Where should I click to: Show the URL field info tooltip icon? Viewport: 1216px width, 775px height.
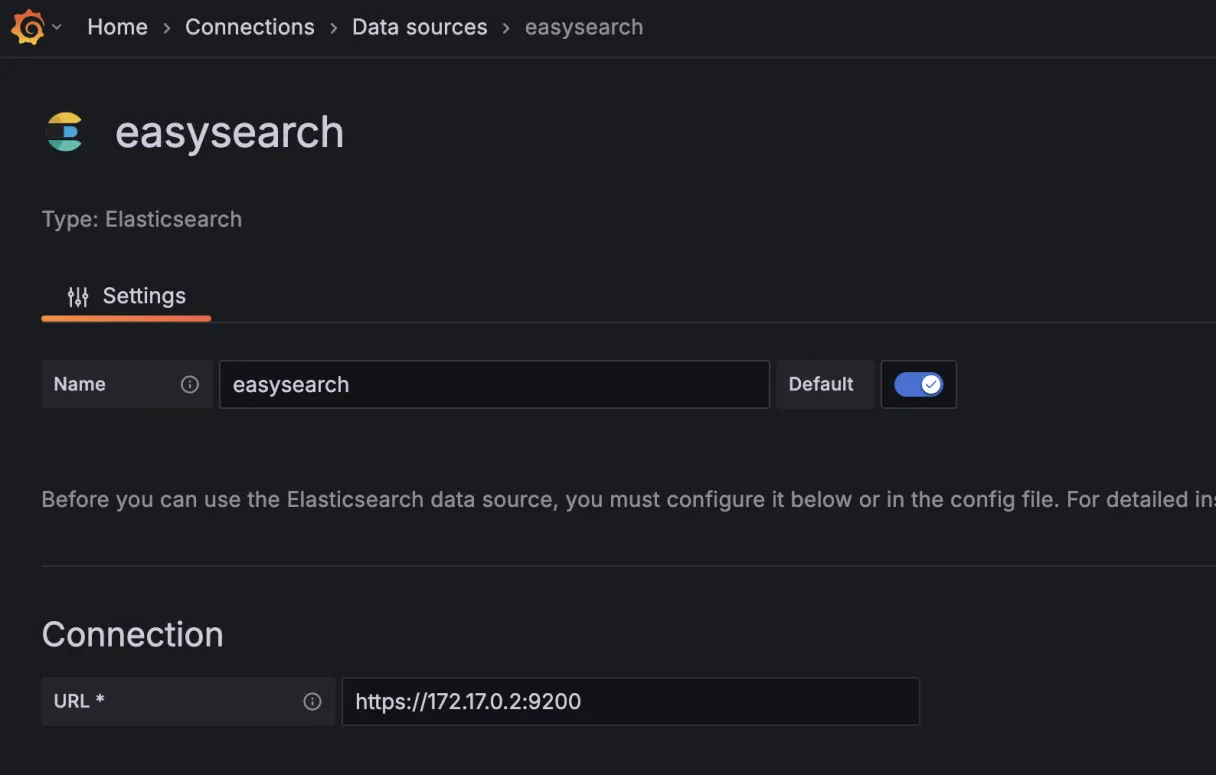coord(312,701)
